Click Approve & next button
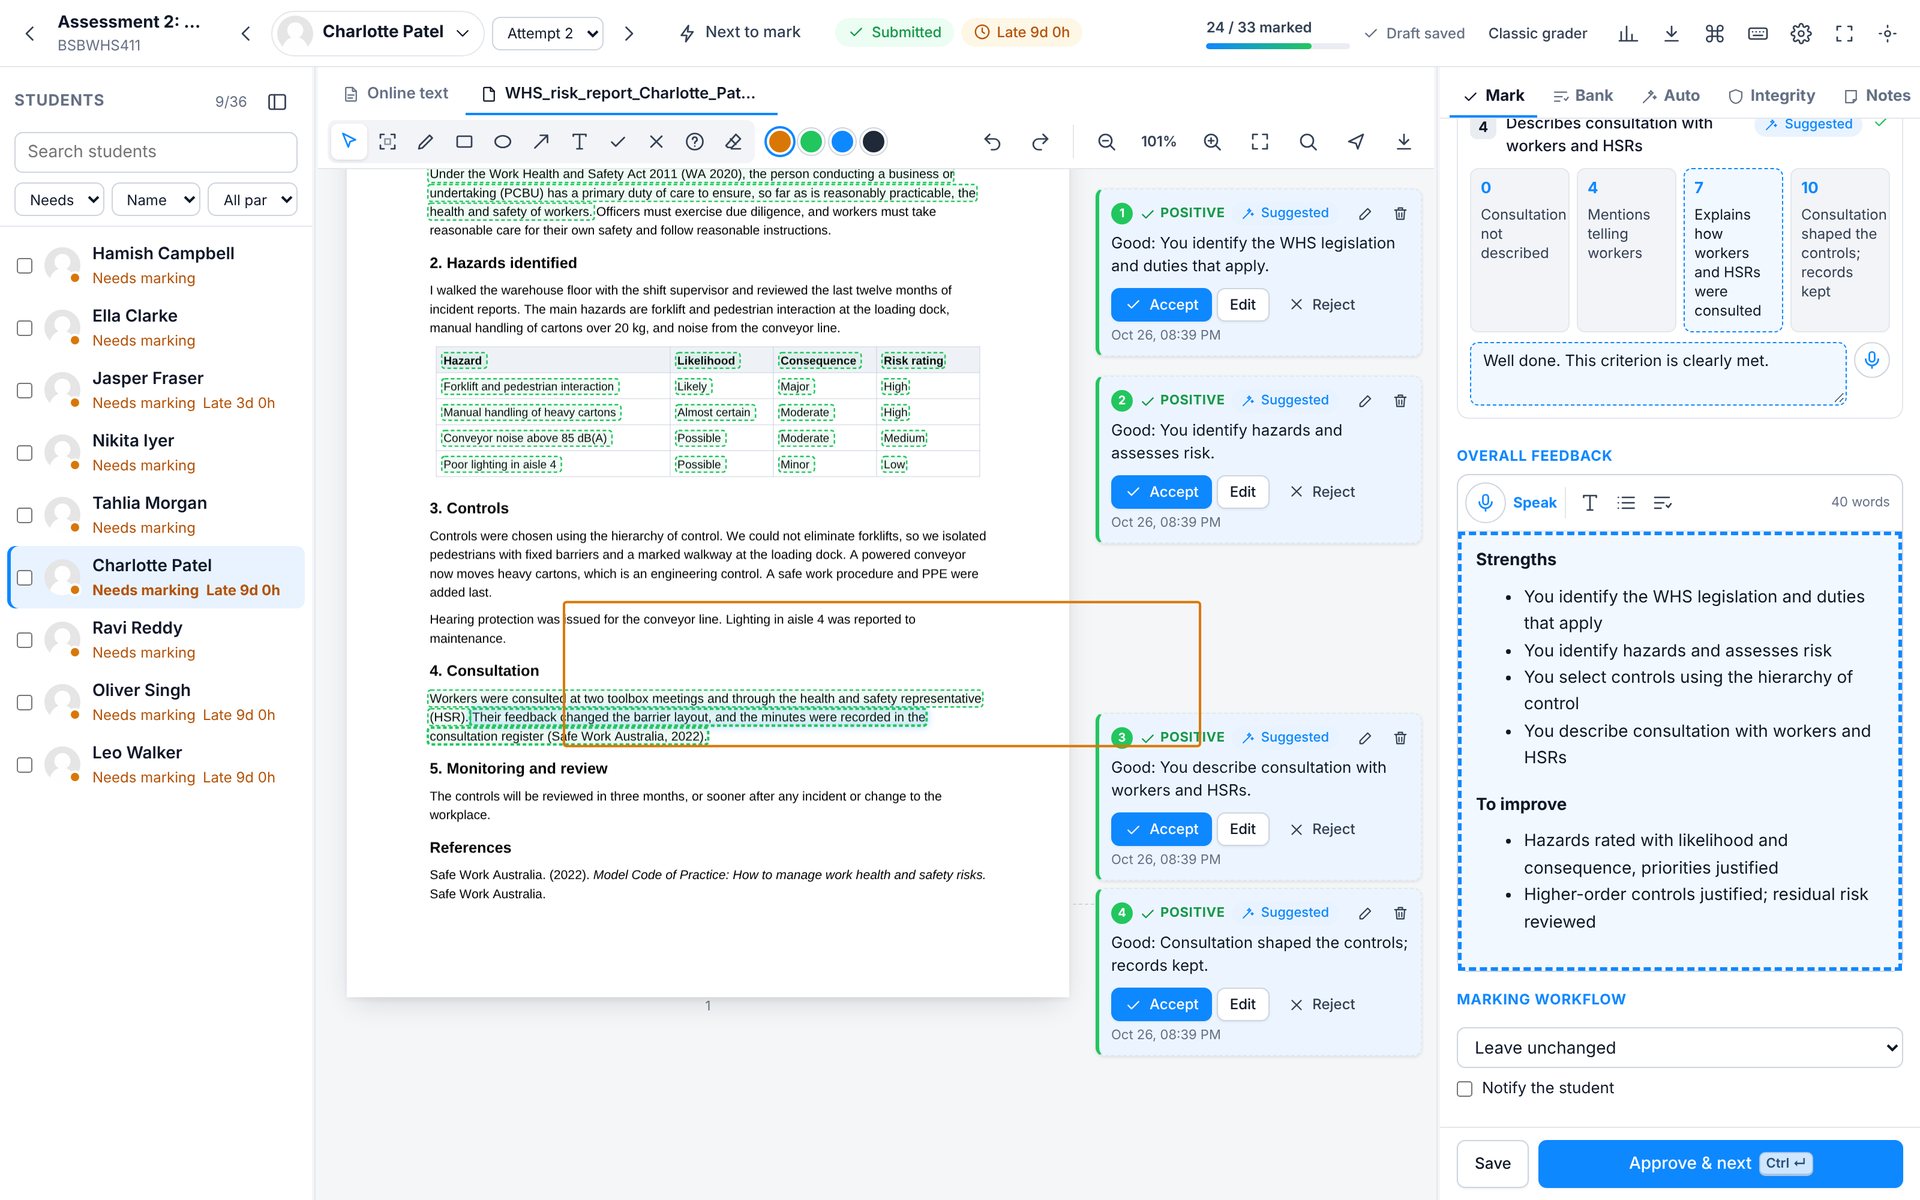Screen dimensions: 1920x1200 pos(1720,1163)
